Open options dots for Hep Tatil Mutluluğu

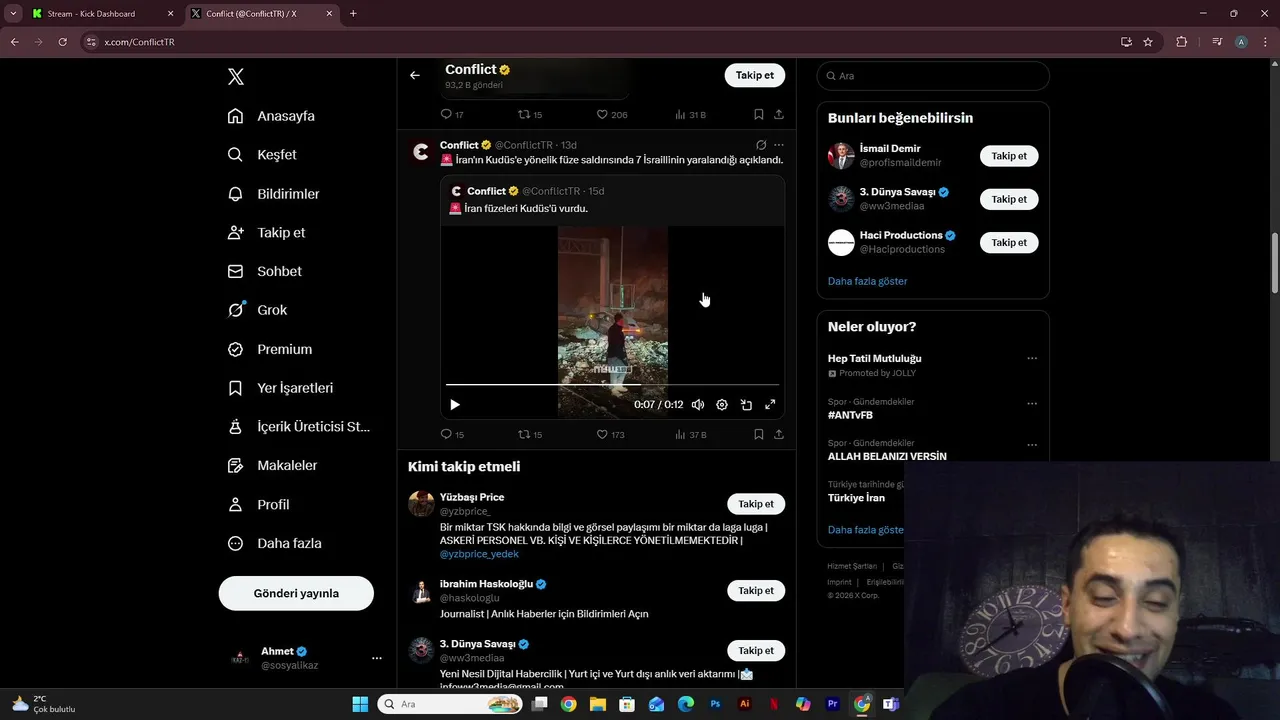click(x=1032, y=358)
